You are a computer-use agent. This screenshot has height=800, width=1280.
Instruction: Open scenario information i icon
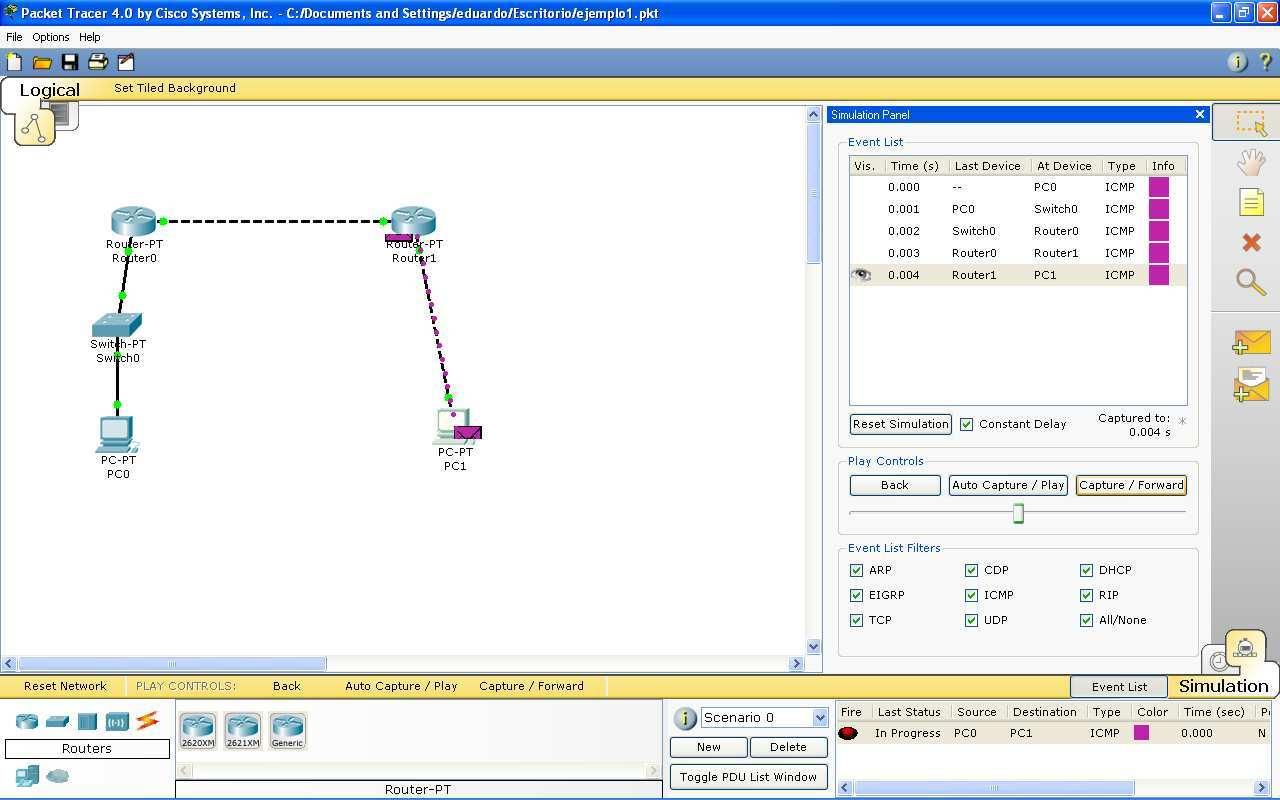(x=685, y=718)
